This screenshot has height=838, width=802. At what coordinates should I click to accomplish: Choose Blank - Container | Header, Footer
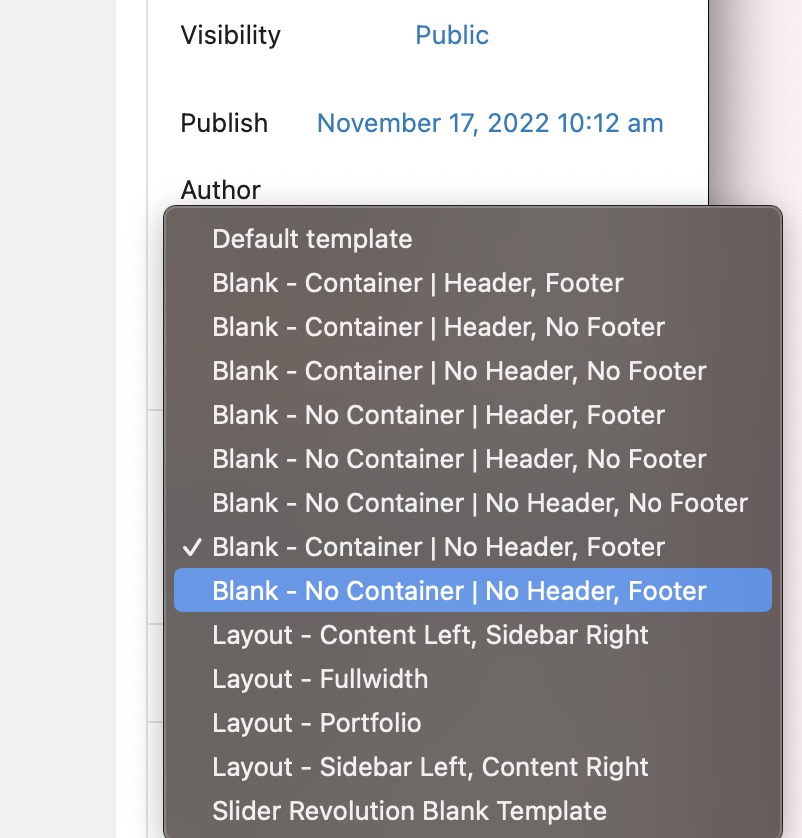click(417, 283)
